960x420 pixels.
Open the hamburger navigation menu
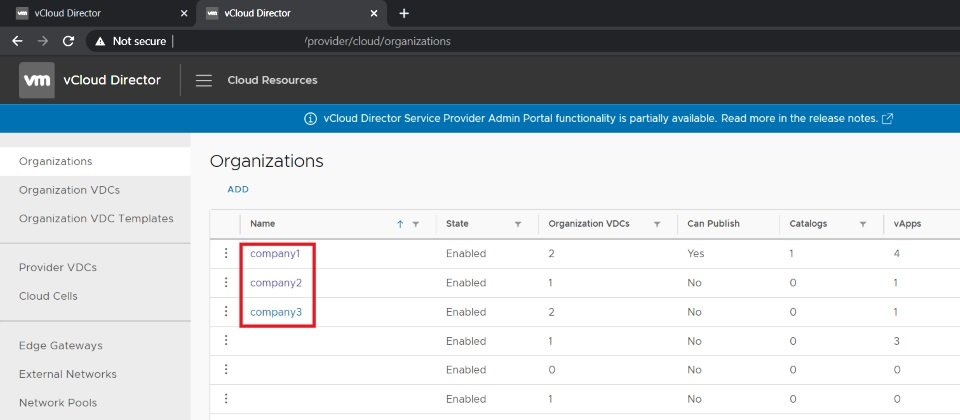point(204,80)
